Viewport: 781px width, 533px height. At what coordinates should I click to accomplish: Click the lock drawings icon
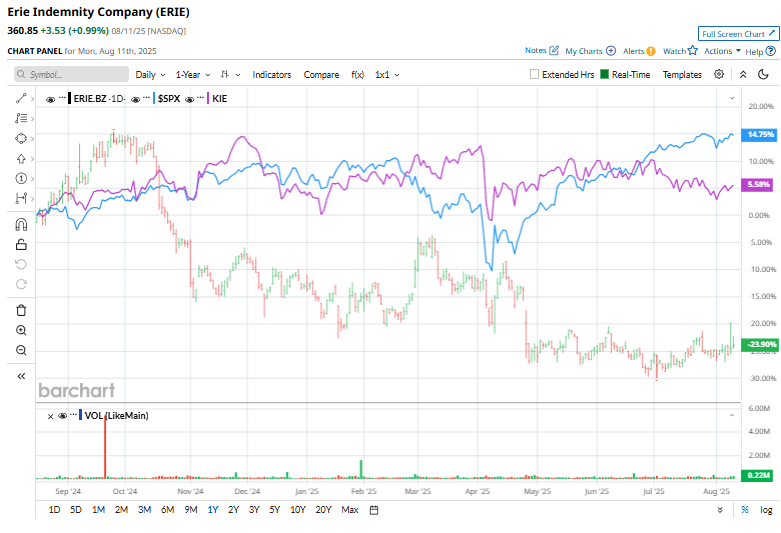tap(21, 245)
